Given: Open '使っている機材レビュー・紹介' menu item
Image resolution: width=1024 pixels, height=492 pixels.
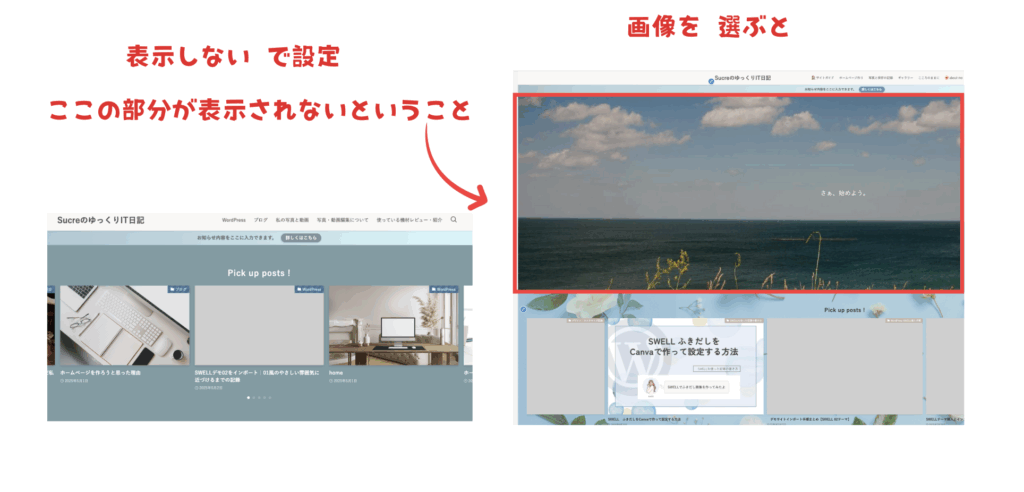Looking at the screenshot, I should 410,220.
